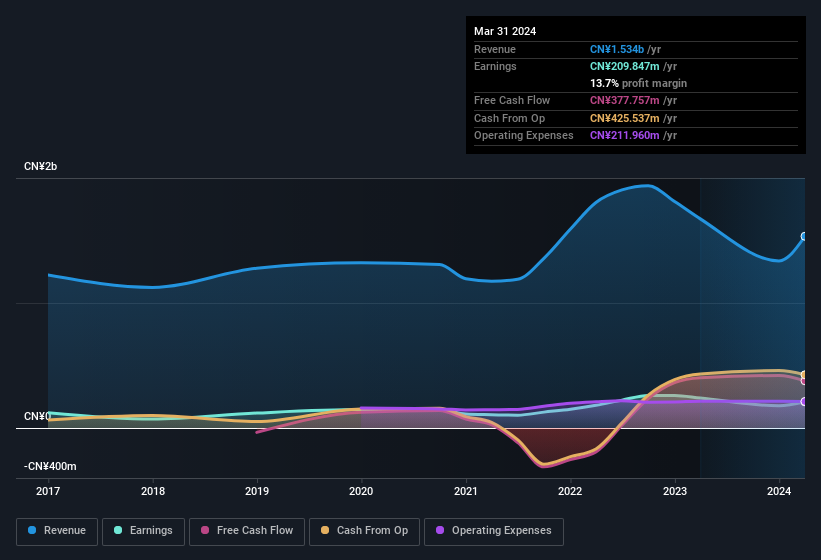This screenshot has height=560, width=821.
Task: Click the CN¥2b y-axis label
Action: [x=40, y=166]
